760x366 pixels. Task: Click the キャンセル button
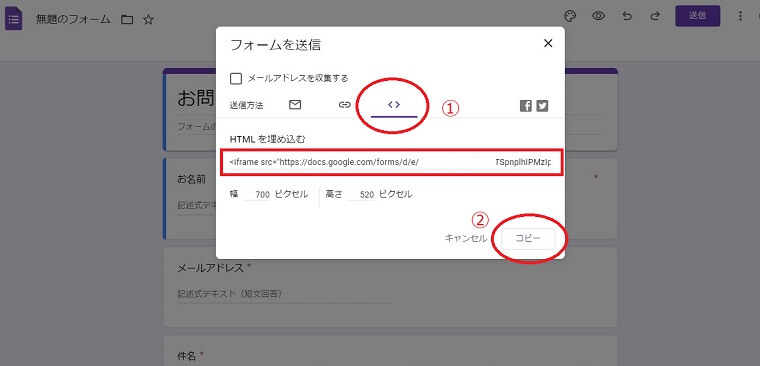tap(466, 239)
